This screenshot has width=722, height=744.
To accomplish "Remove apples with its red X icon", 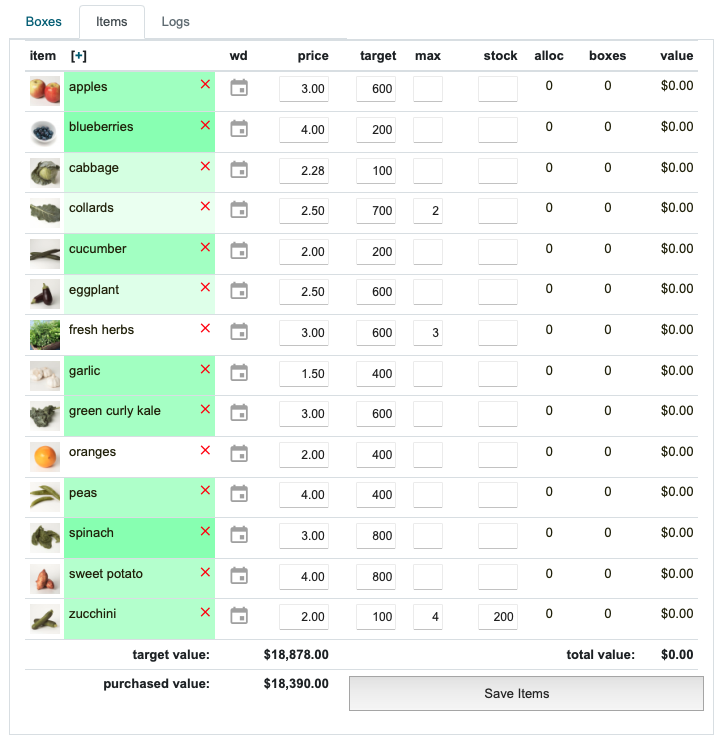I will click(205, 84).
